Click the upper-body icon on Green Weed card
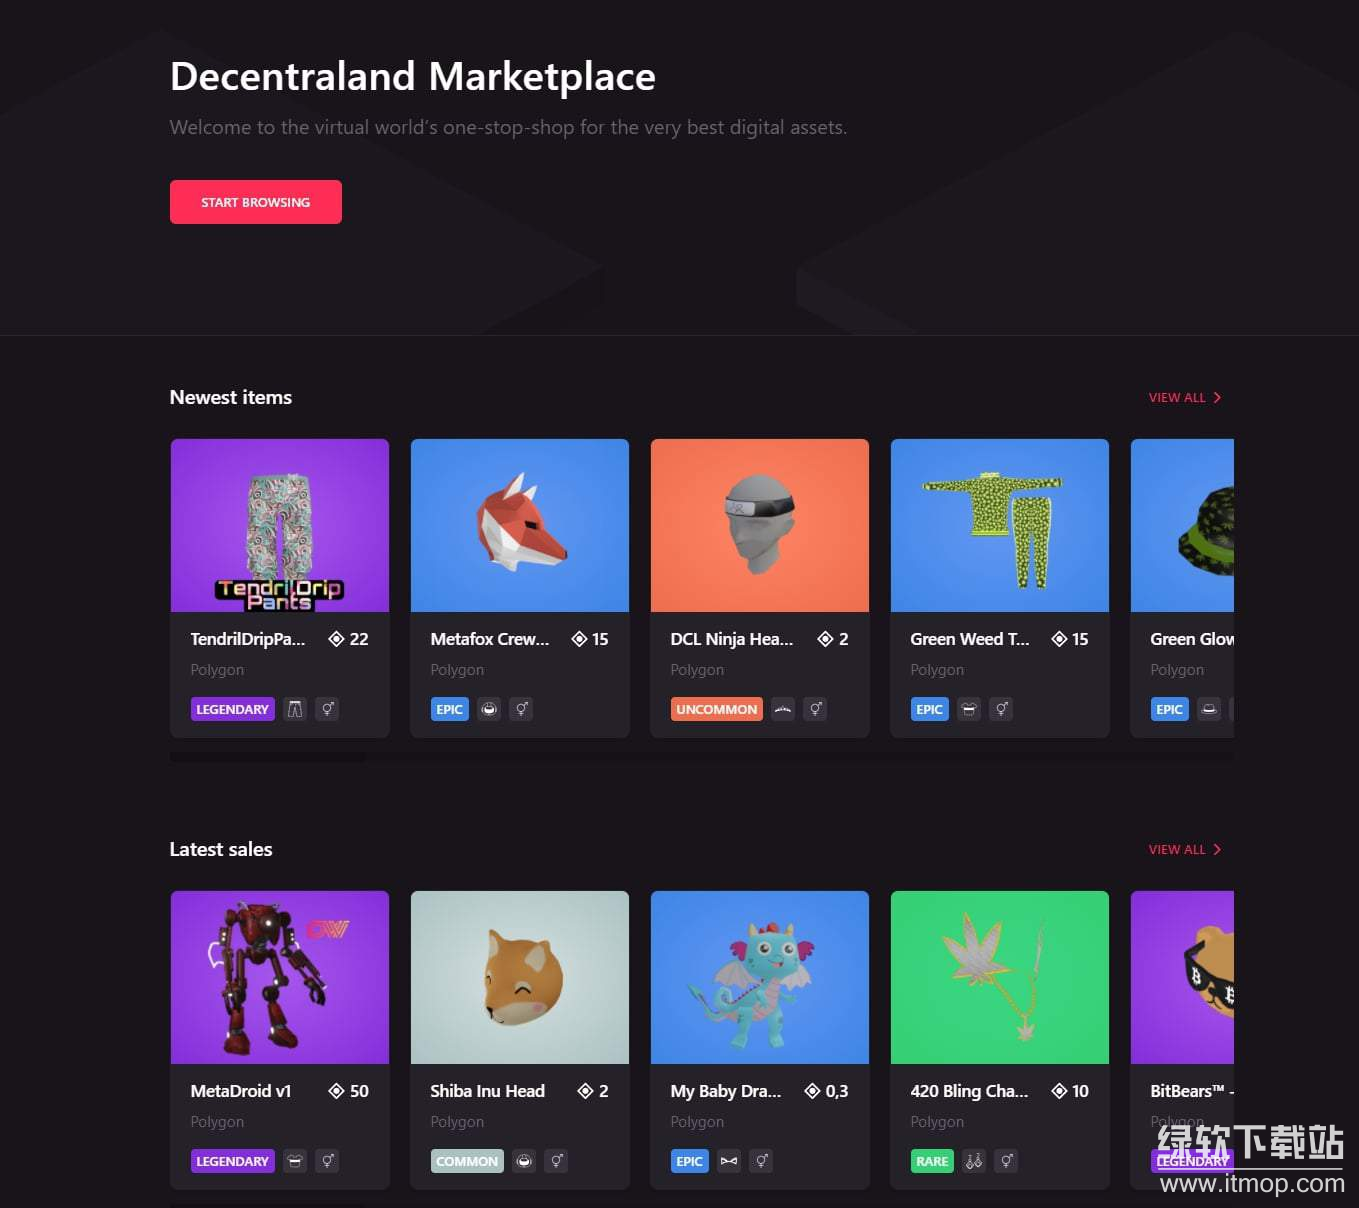This screenshot has height=1208, width=1359. (969, 709)
